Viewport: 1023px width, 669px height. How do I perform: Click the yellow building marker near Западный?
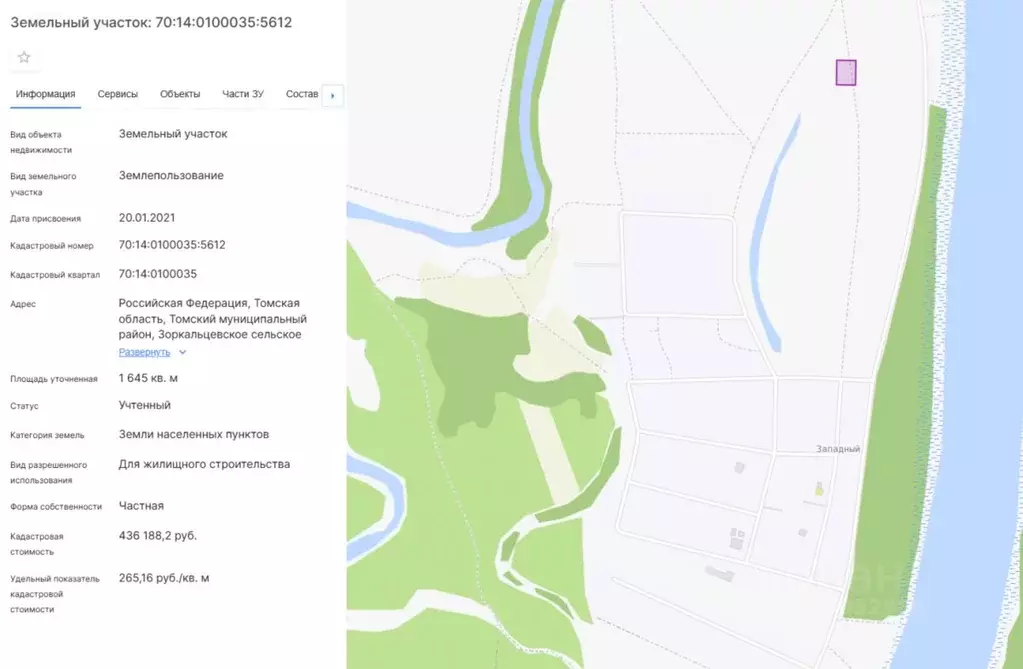point(819,489)
